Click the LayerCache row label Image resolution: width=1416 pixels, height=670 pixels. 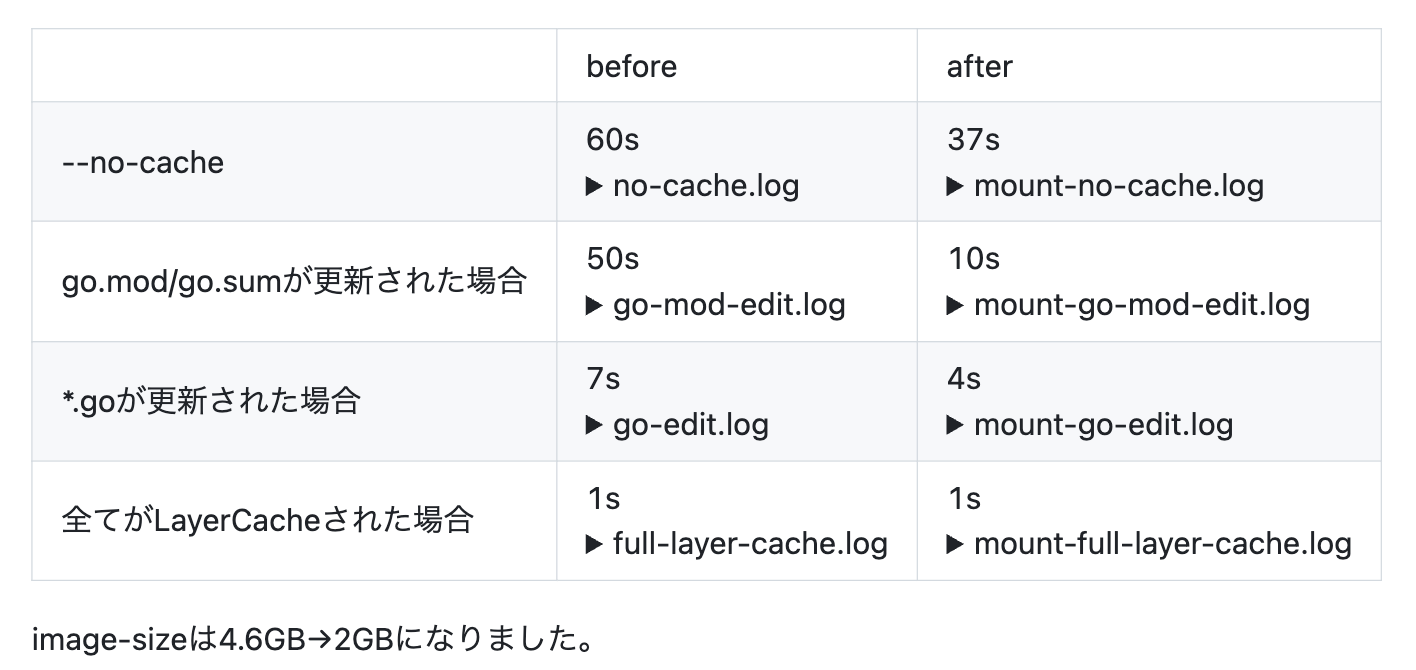pos(266,520)
